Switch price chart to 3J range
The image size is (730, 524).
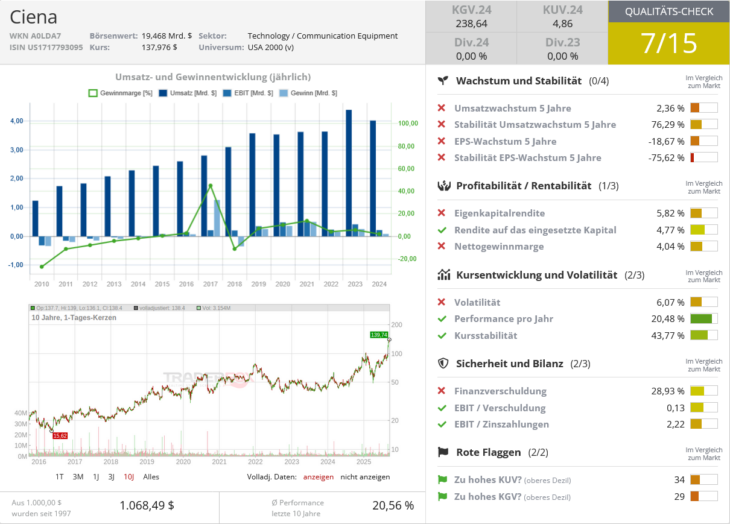point(111,477)
